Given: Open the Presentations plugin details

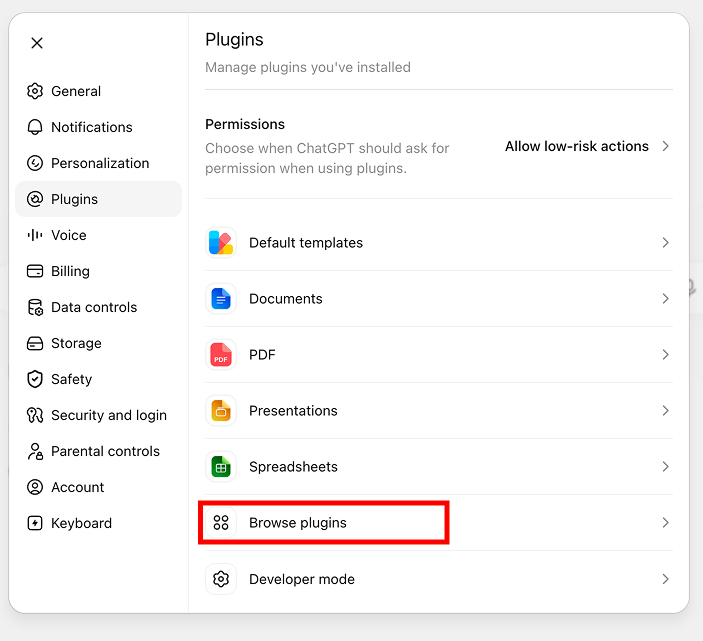Looking at the screenshot, I should [439, 411].
